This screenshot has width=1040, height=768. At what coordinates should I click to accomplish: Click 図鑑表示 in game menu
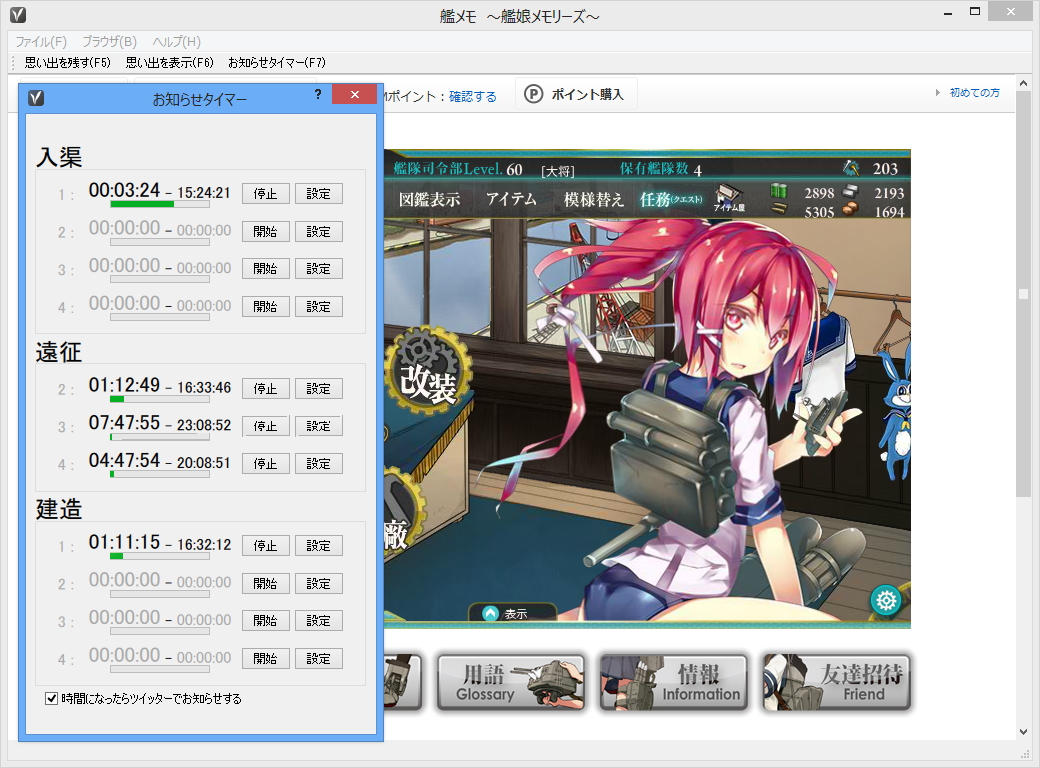pyautogui.click(x=429, y=199)
